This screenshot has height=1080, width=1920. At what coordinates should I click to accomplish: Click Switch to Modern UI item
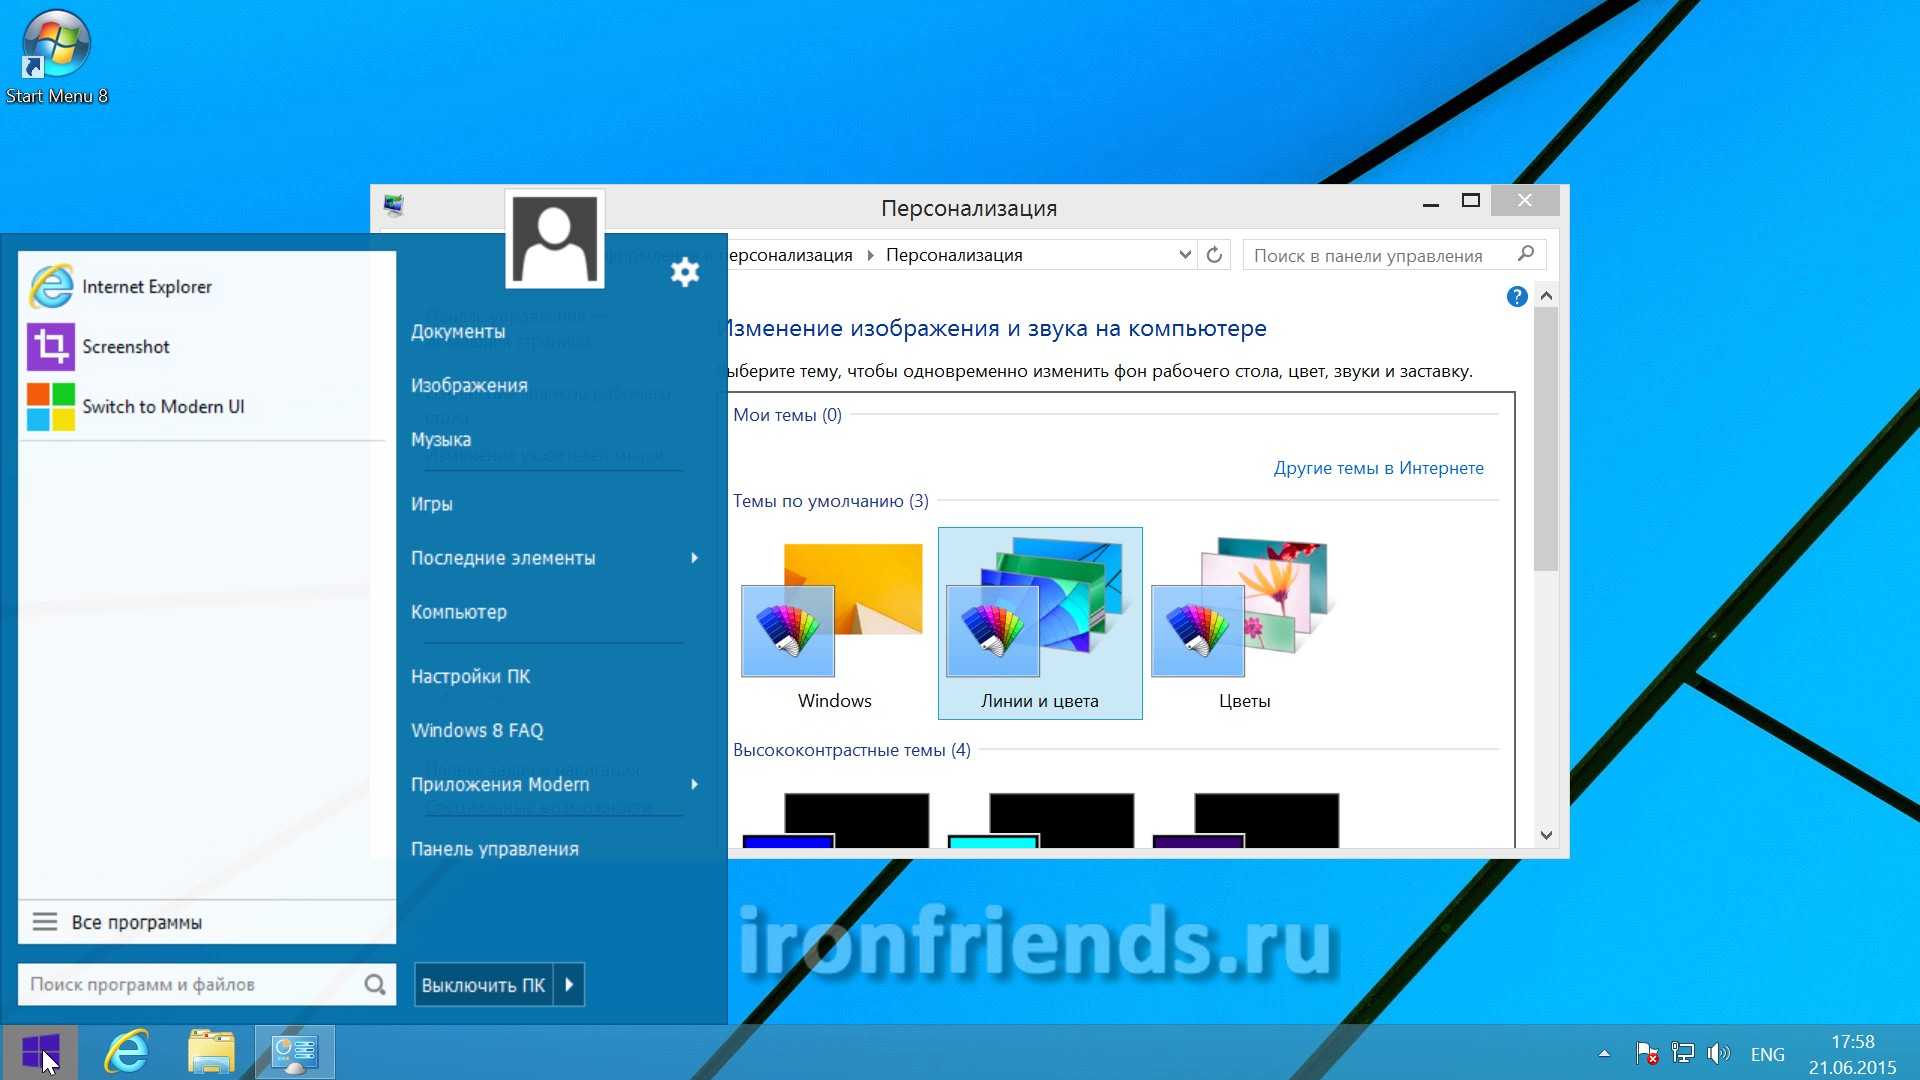(x=162, y=407)
